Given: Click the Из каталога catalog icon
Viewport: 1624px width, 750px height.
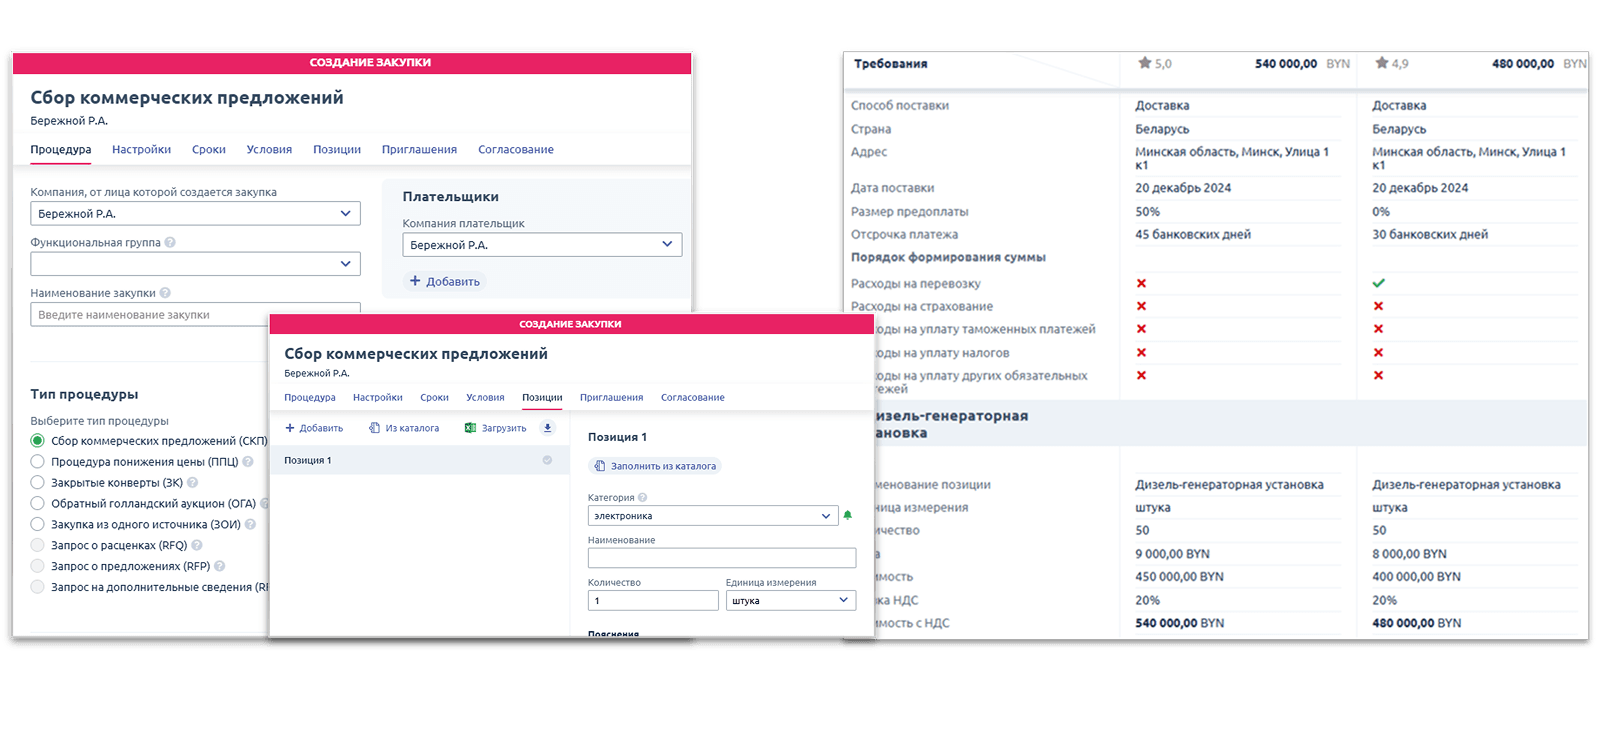Looking at the screenshot, I should pyautogui.click(x=375, y=428).
